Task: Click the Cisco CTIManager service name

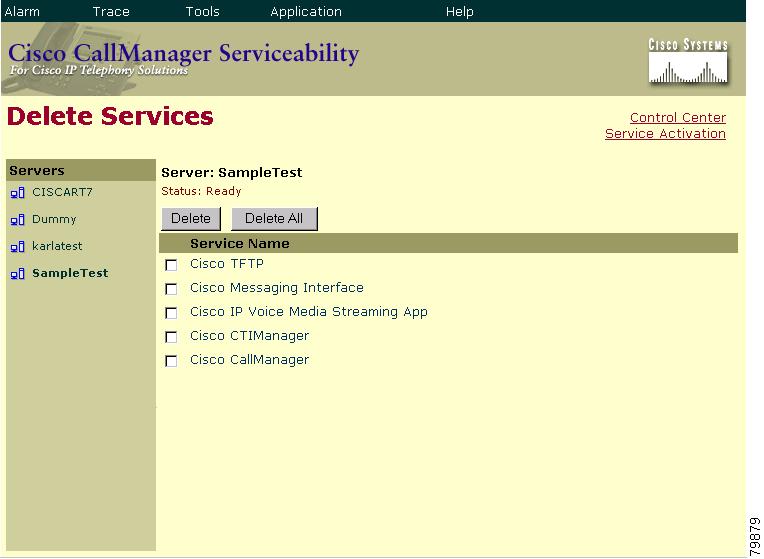Action: tap(249, 336)
